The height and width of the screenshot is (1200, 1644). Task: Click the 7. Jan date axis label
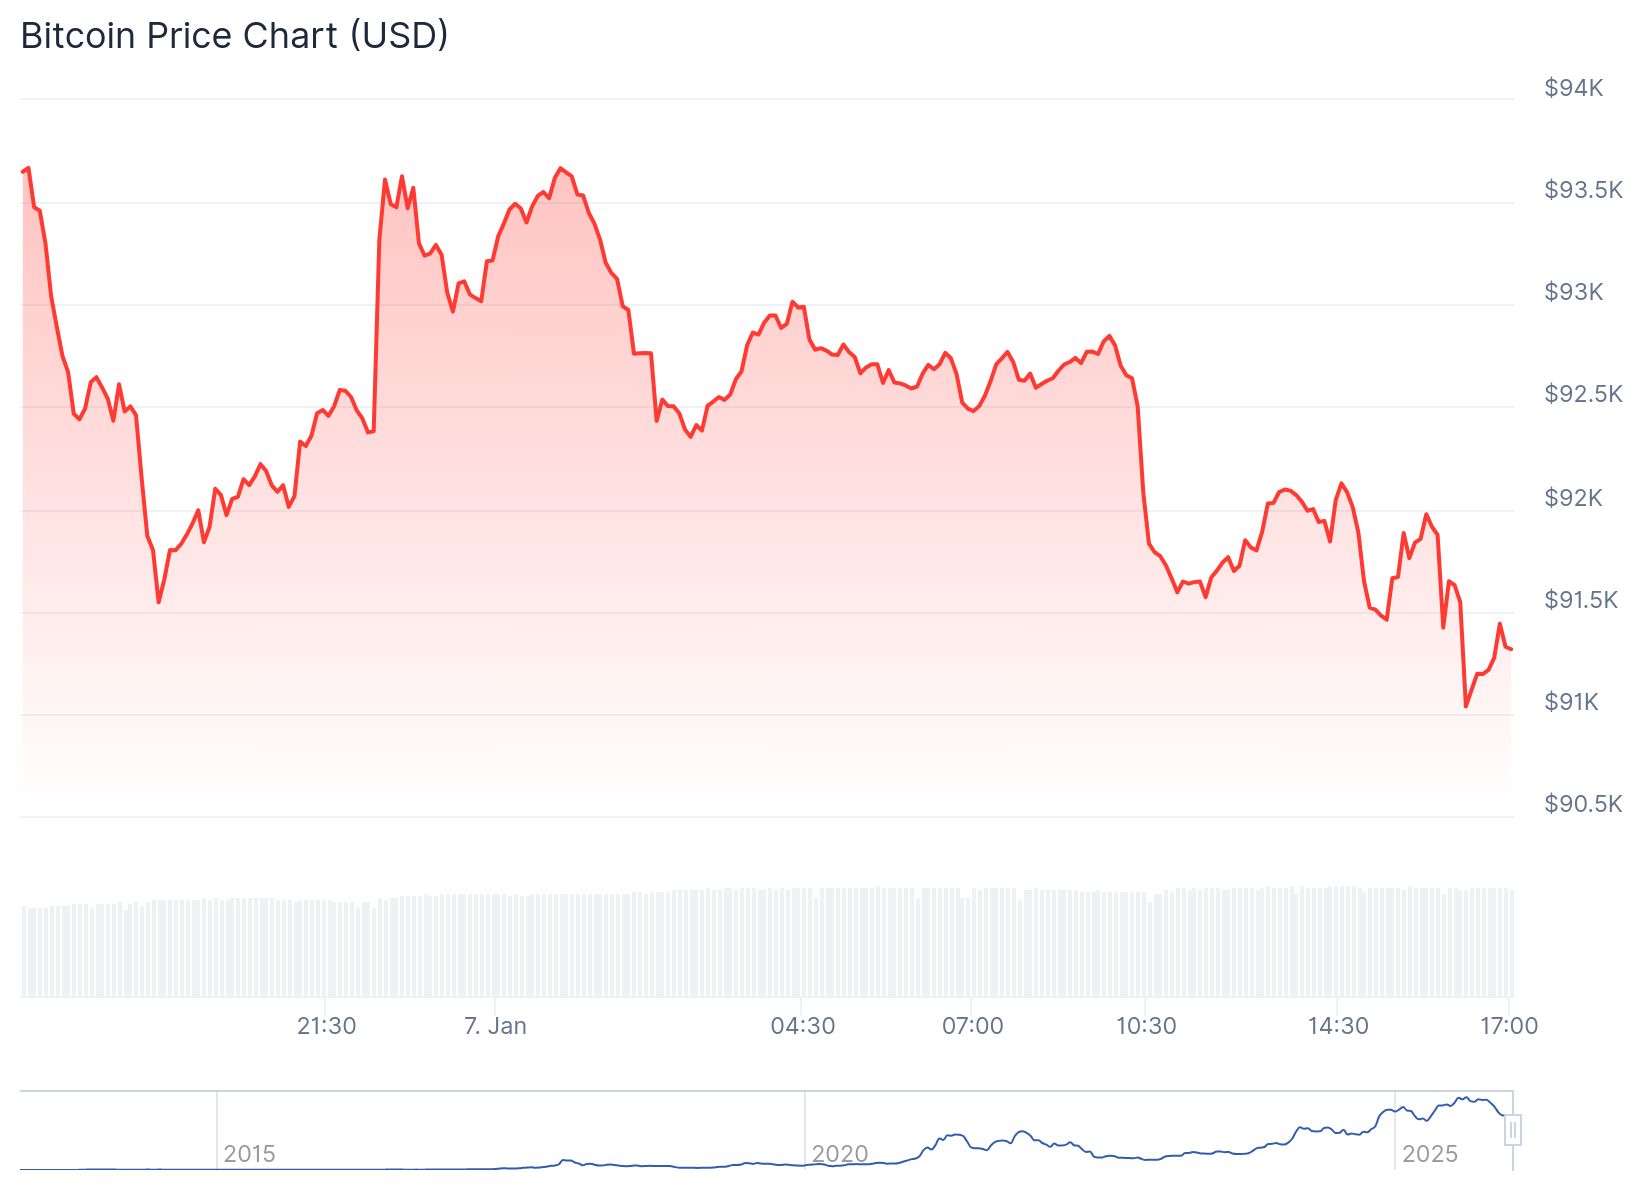pyautogui.click(x=495, y=1026)
